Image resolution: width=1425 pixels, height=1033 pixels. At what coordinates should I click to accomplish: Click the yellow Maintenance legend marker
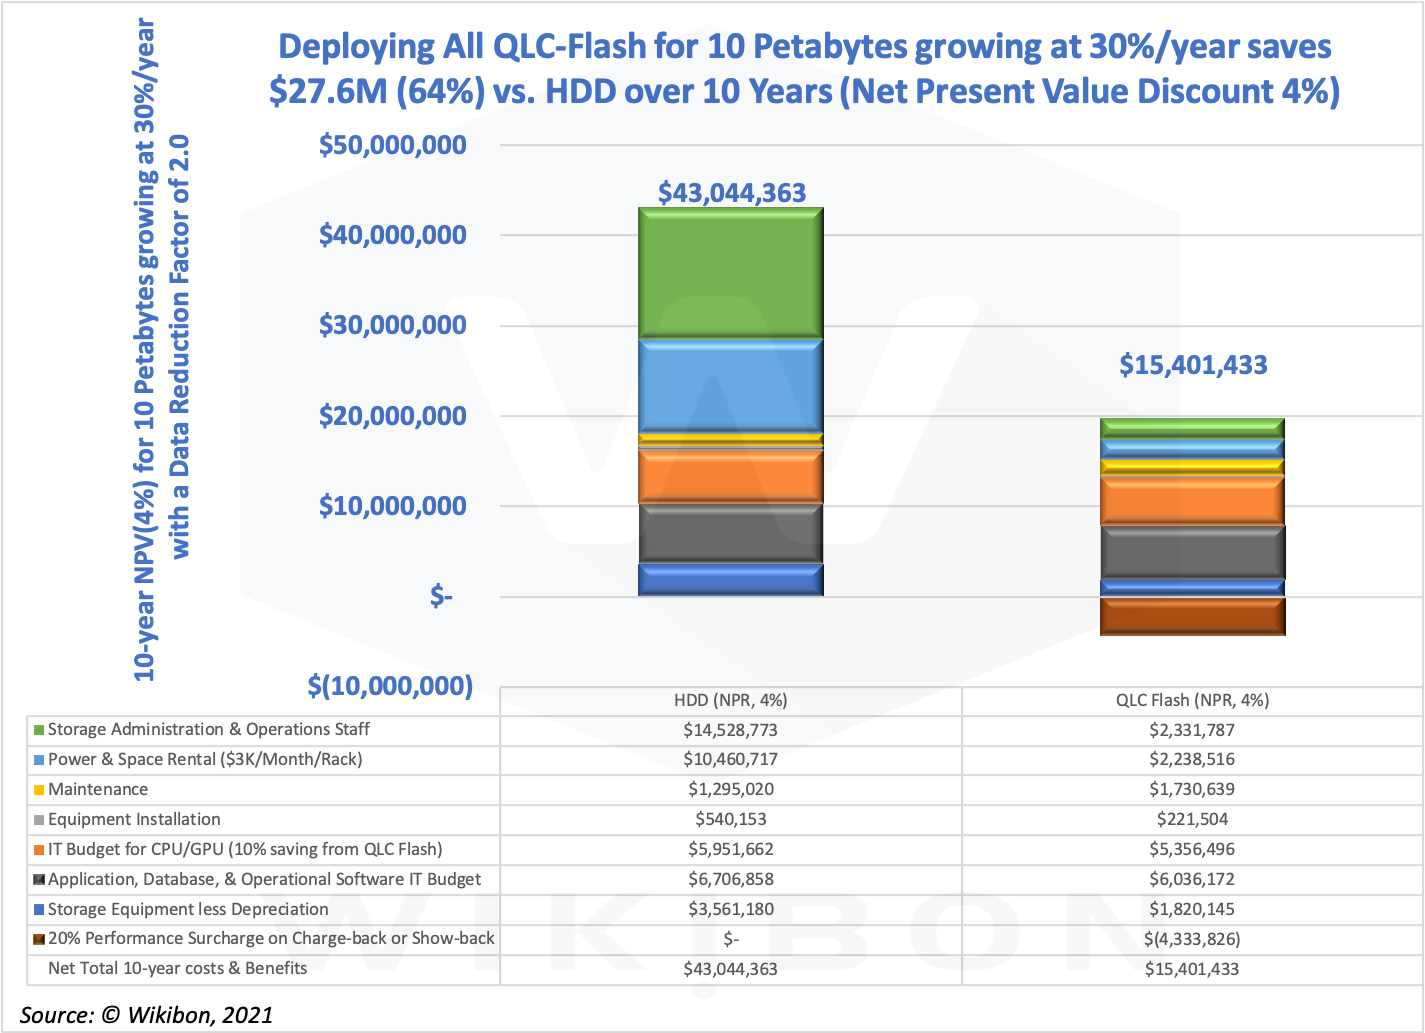pyautogui.click(x=36, y=789)
